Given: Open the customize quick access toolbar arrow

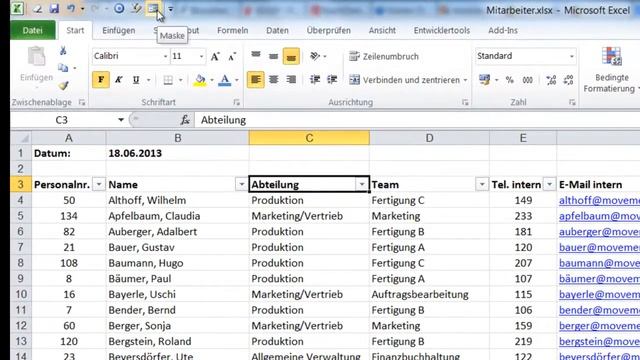Looking at the screenshot, I should (x=171, y=9).
